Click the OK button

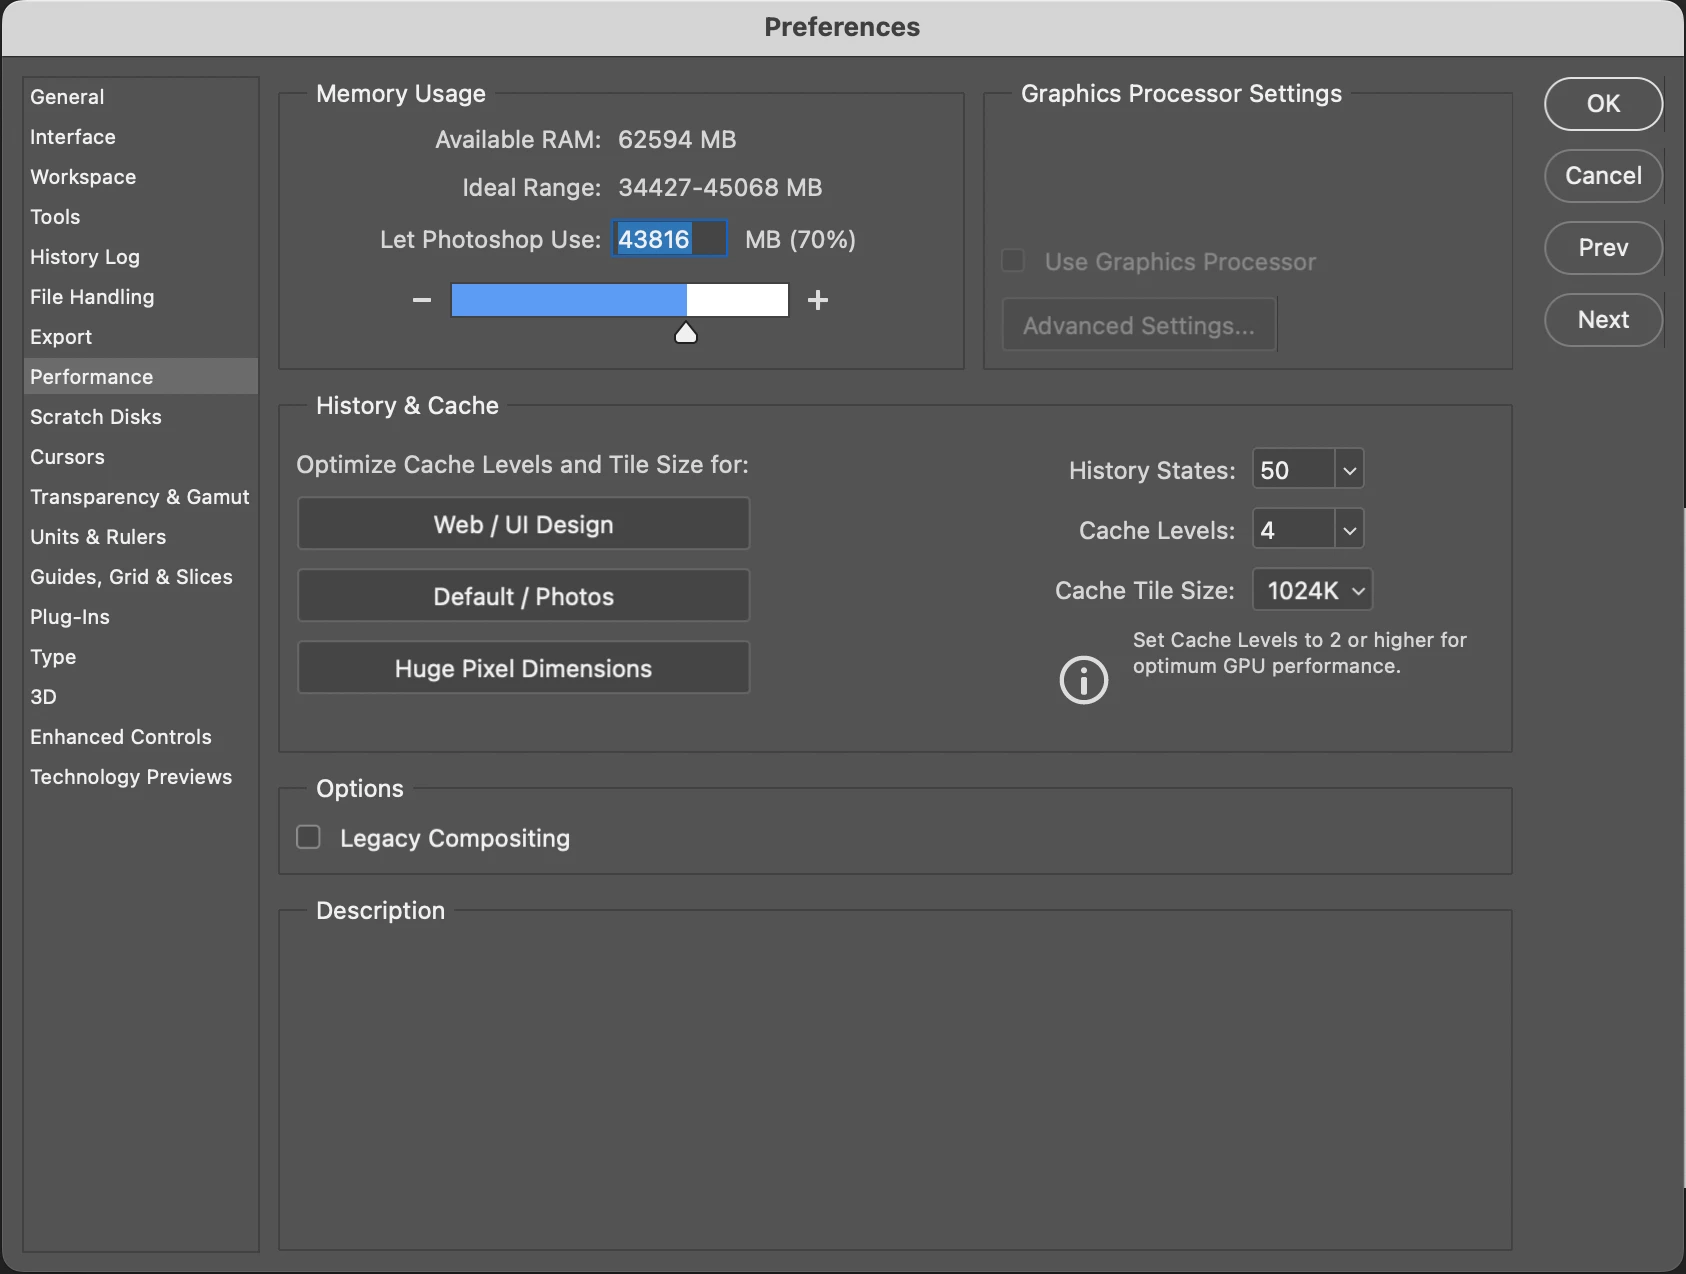(x=1603, y=104)
